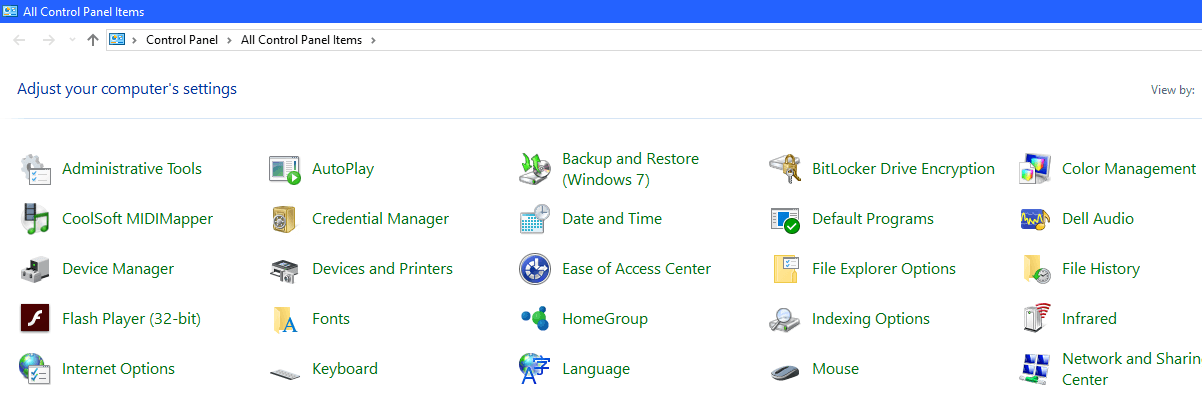Open the HomeGroup text link
The width and height of the screenshot is (1202, 400).
[605, 319]
